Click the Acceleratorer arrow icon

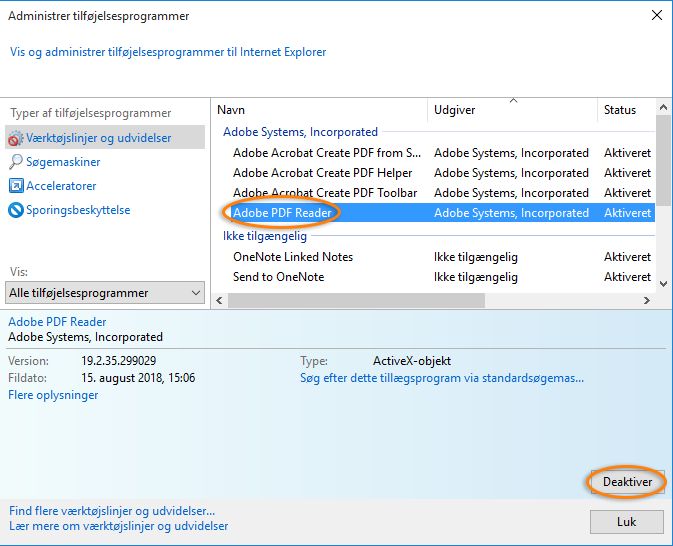[x=16, y=186]
